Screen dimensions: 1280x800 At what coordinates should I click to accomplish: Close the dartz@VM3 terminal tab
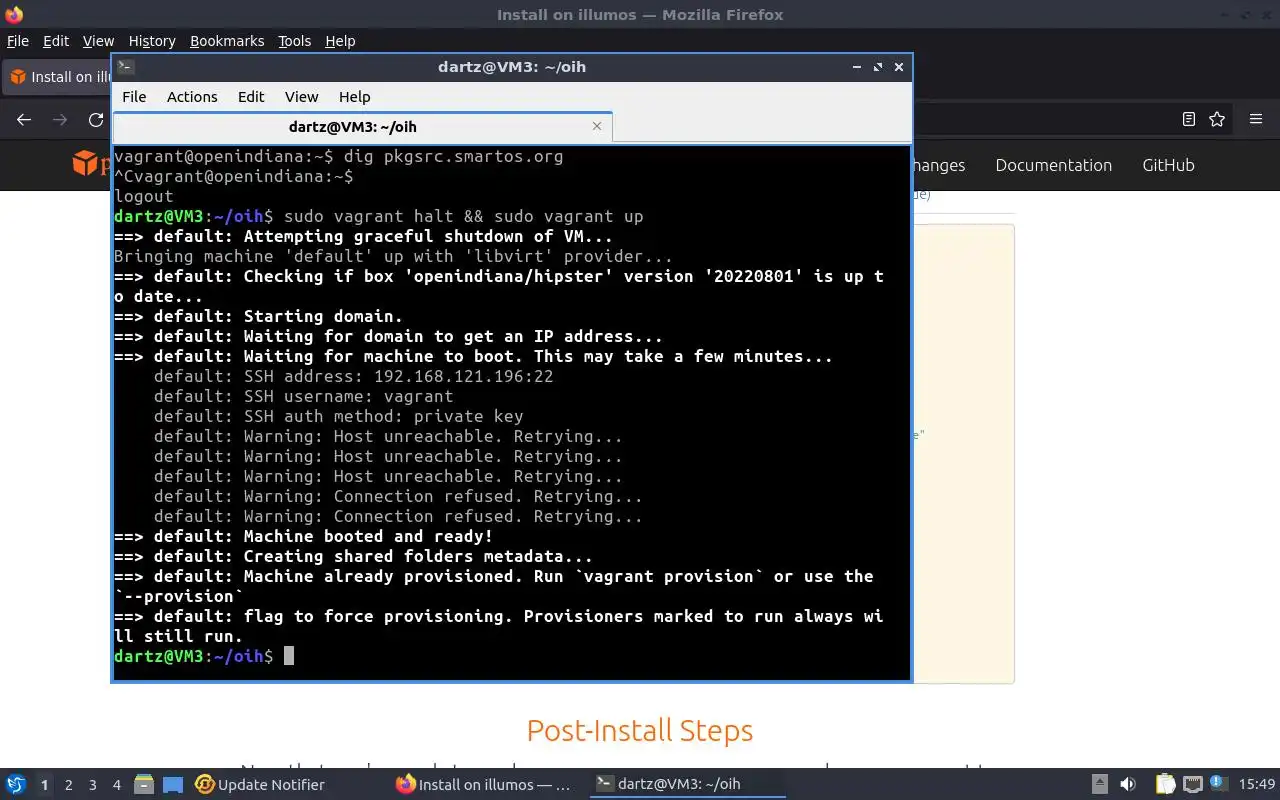[x=597, y=126]
